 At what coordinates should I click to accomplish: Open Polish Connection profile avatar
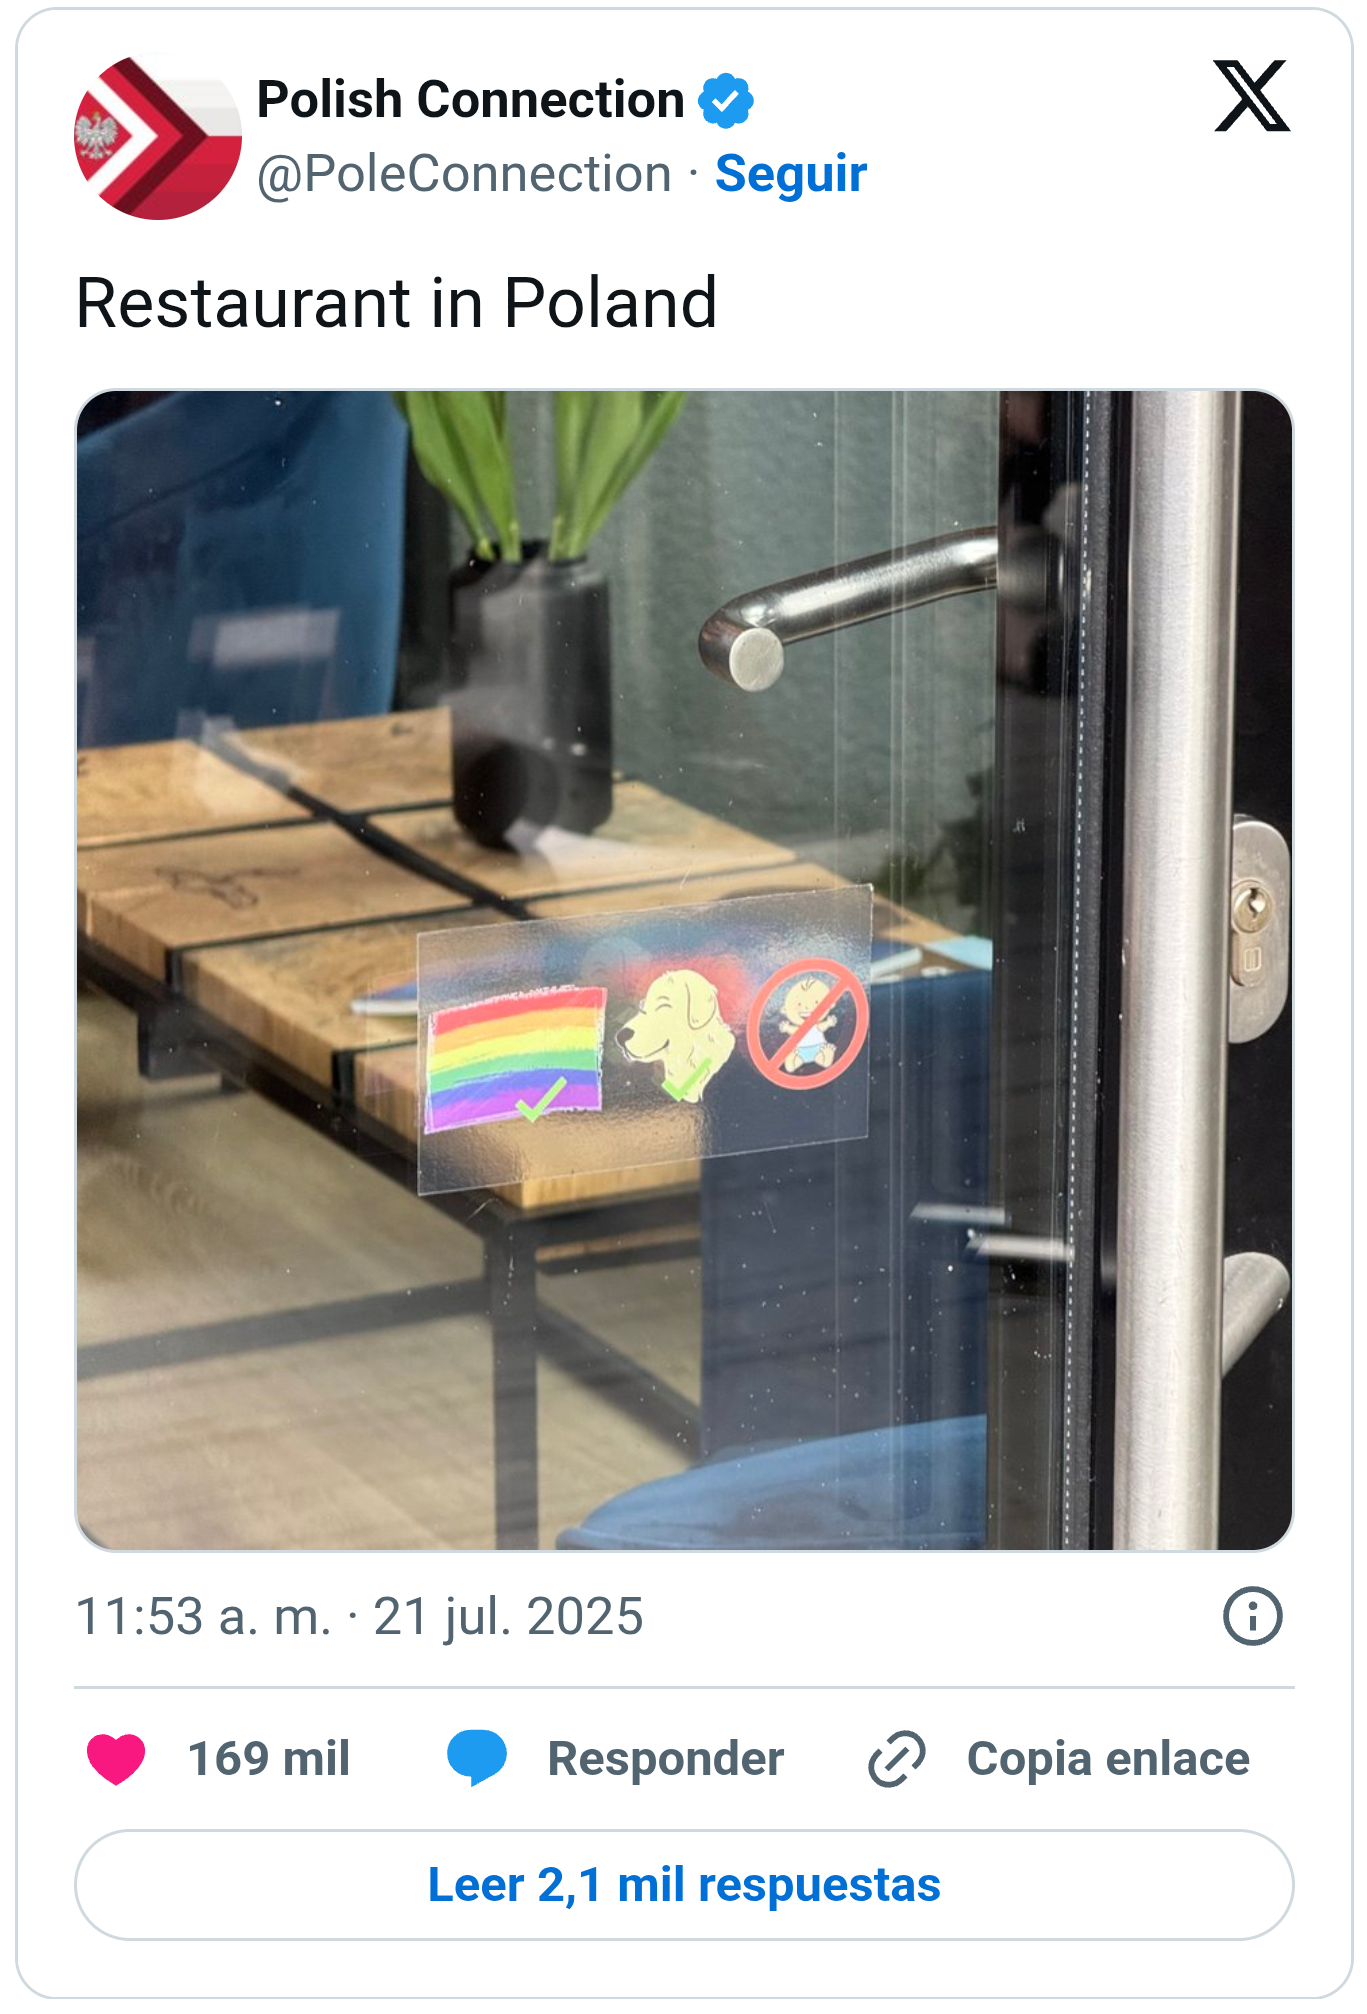tap(158, 137)
